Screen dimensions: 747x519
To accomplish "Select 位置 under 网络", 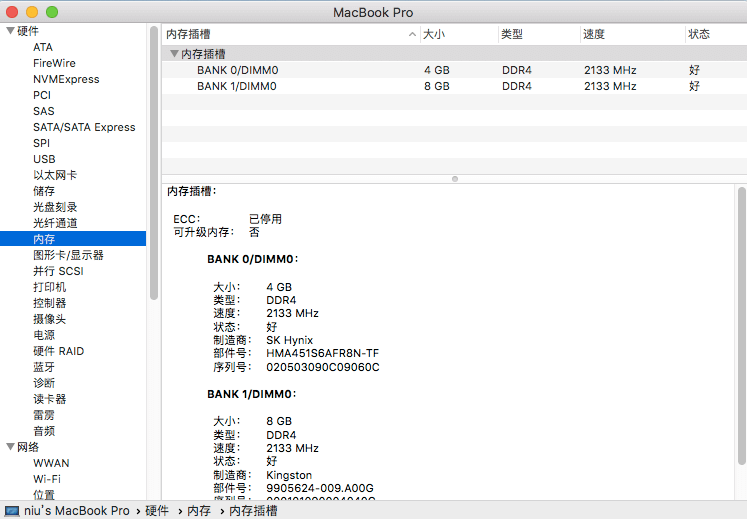I will [44, 495].
